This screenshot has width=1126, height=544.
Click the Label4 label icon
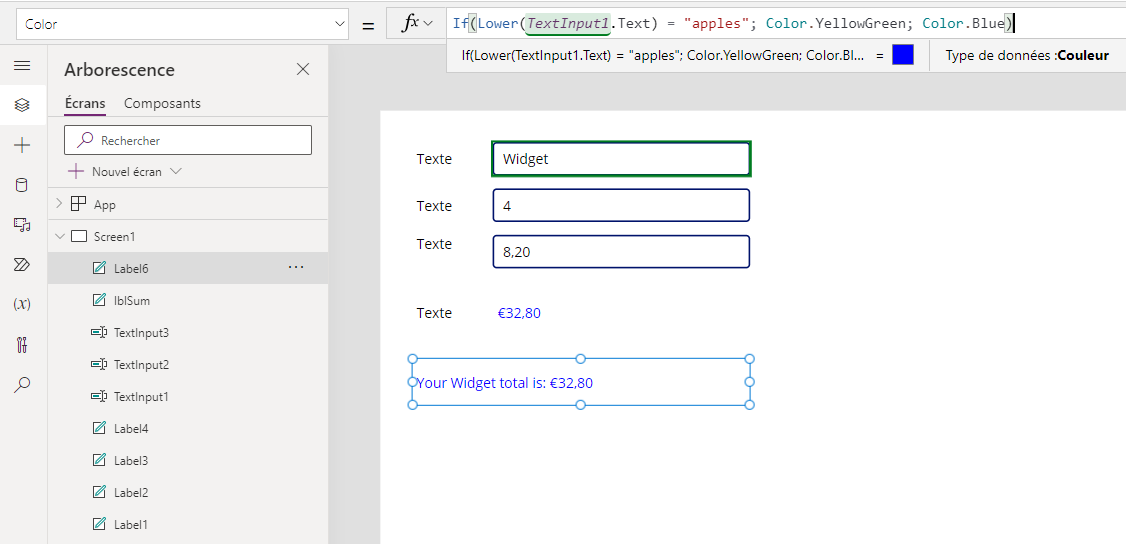(99, 428)
